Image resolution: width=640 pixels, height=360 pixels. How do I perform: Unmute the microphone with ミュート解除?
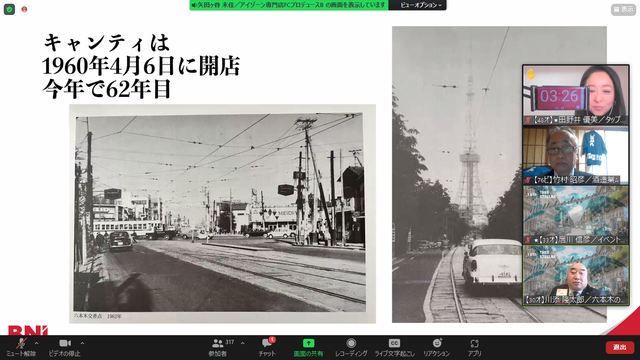tap(21, 348)
